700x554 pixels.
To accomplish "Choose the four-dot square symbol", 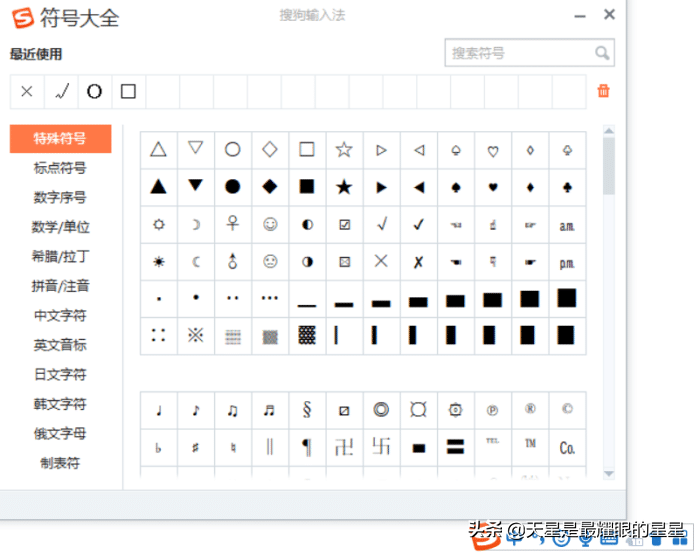I will click(158, 336).
